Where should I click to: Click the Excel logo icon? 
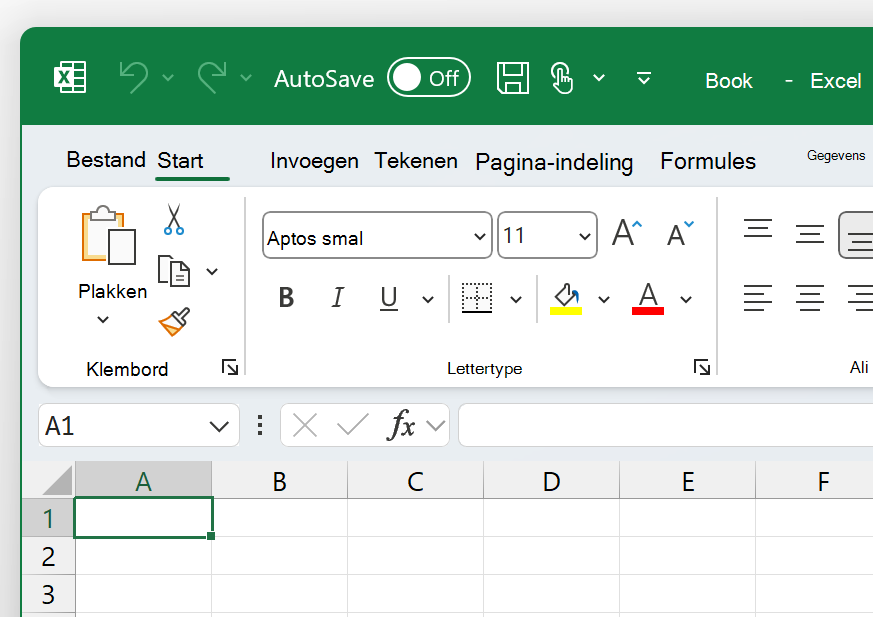click(70, 77)
